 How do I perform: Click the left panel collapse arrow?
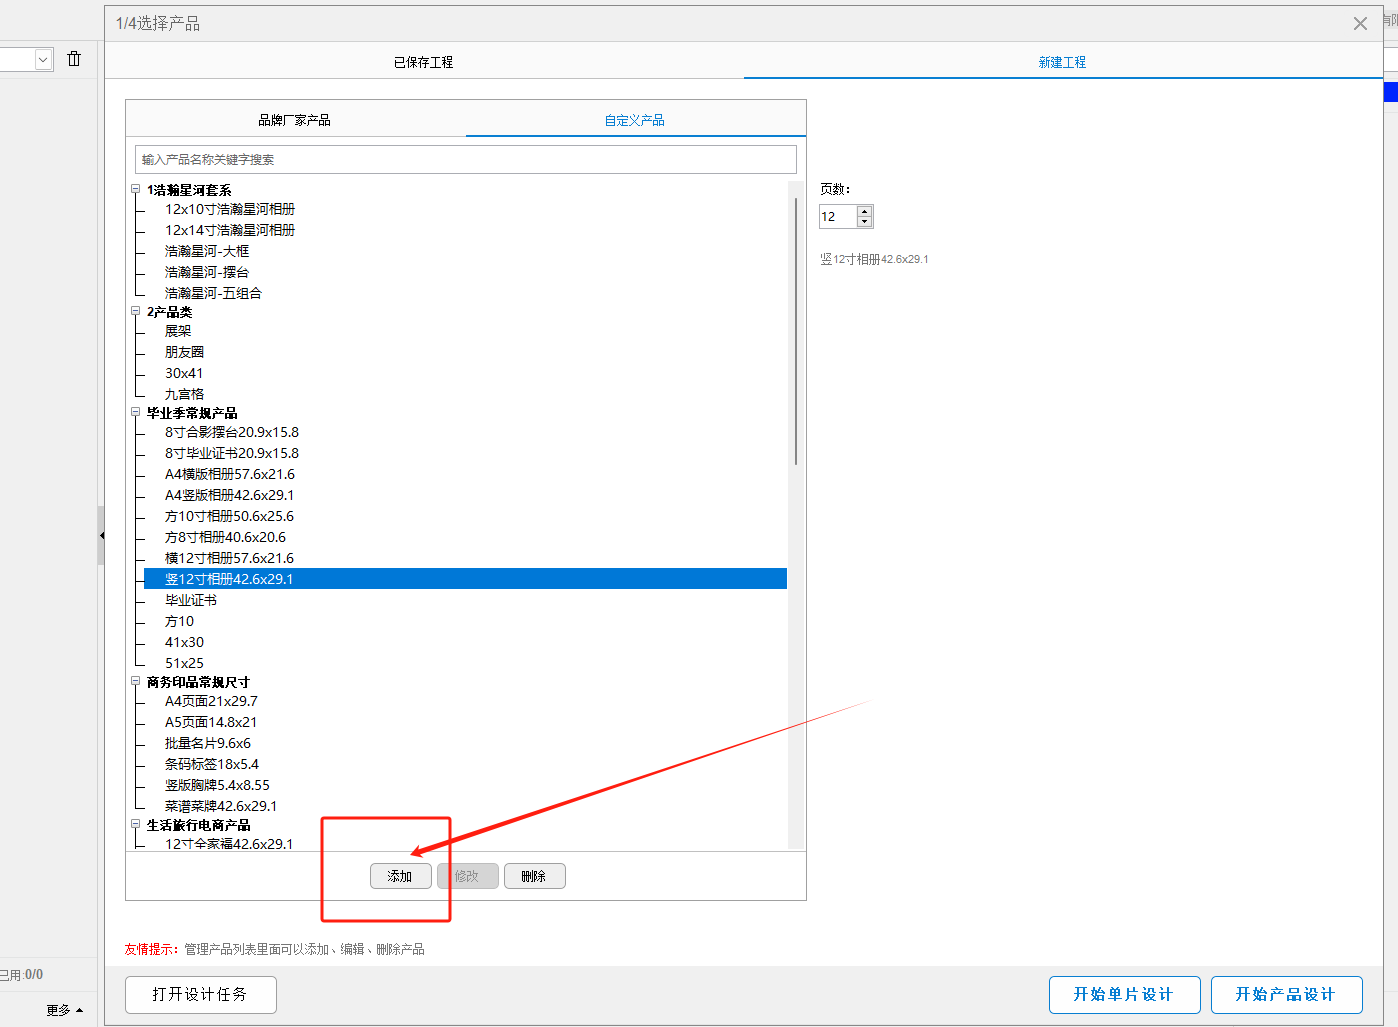(x=101, y=535)
